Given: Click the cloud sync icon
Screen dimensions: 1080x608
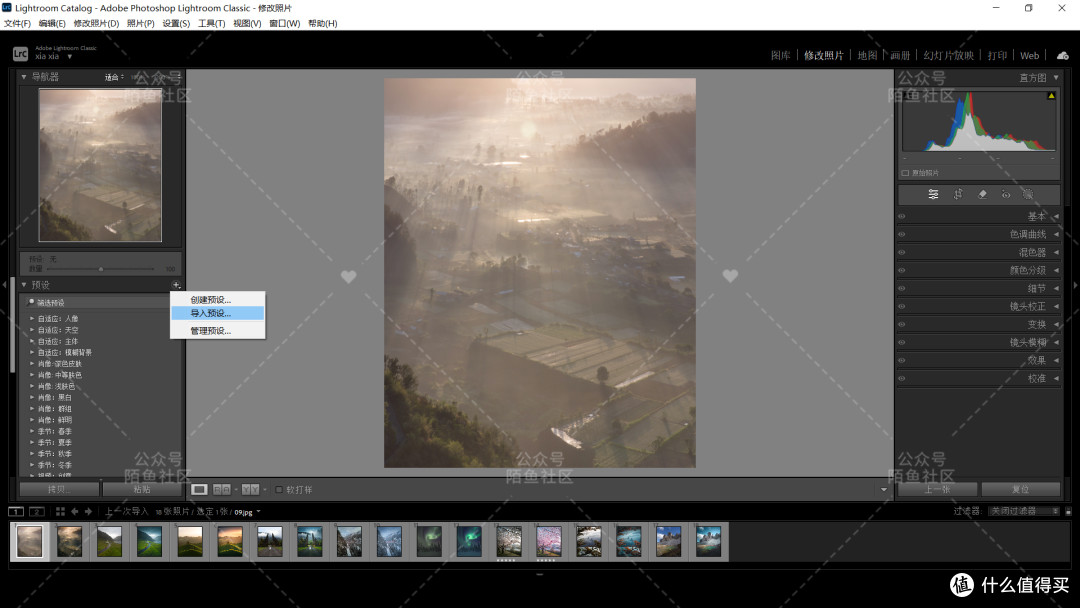Looking at the screenshot, I should click(1063, 55).
